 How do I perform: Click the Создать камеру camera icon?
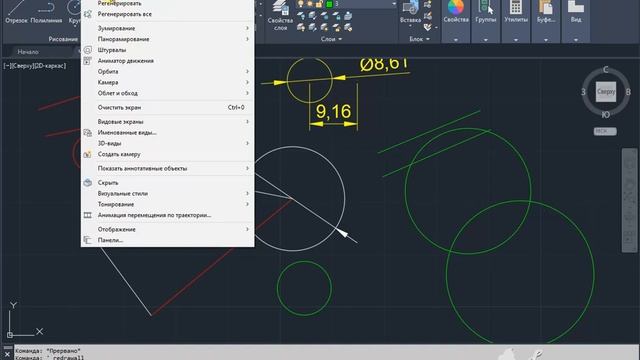click(x=88, y=154)
